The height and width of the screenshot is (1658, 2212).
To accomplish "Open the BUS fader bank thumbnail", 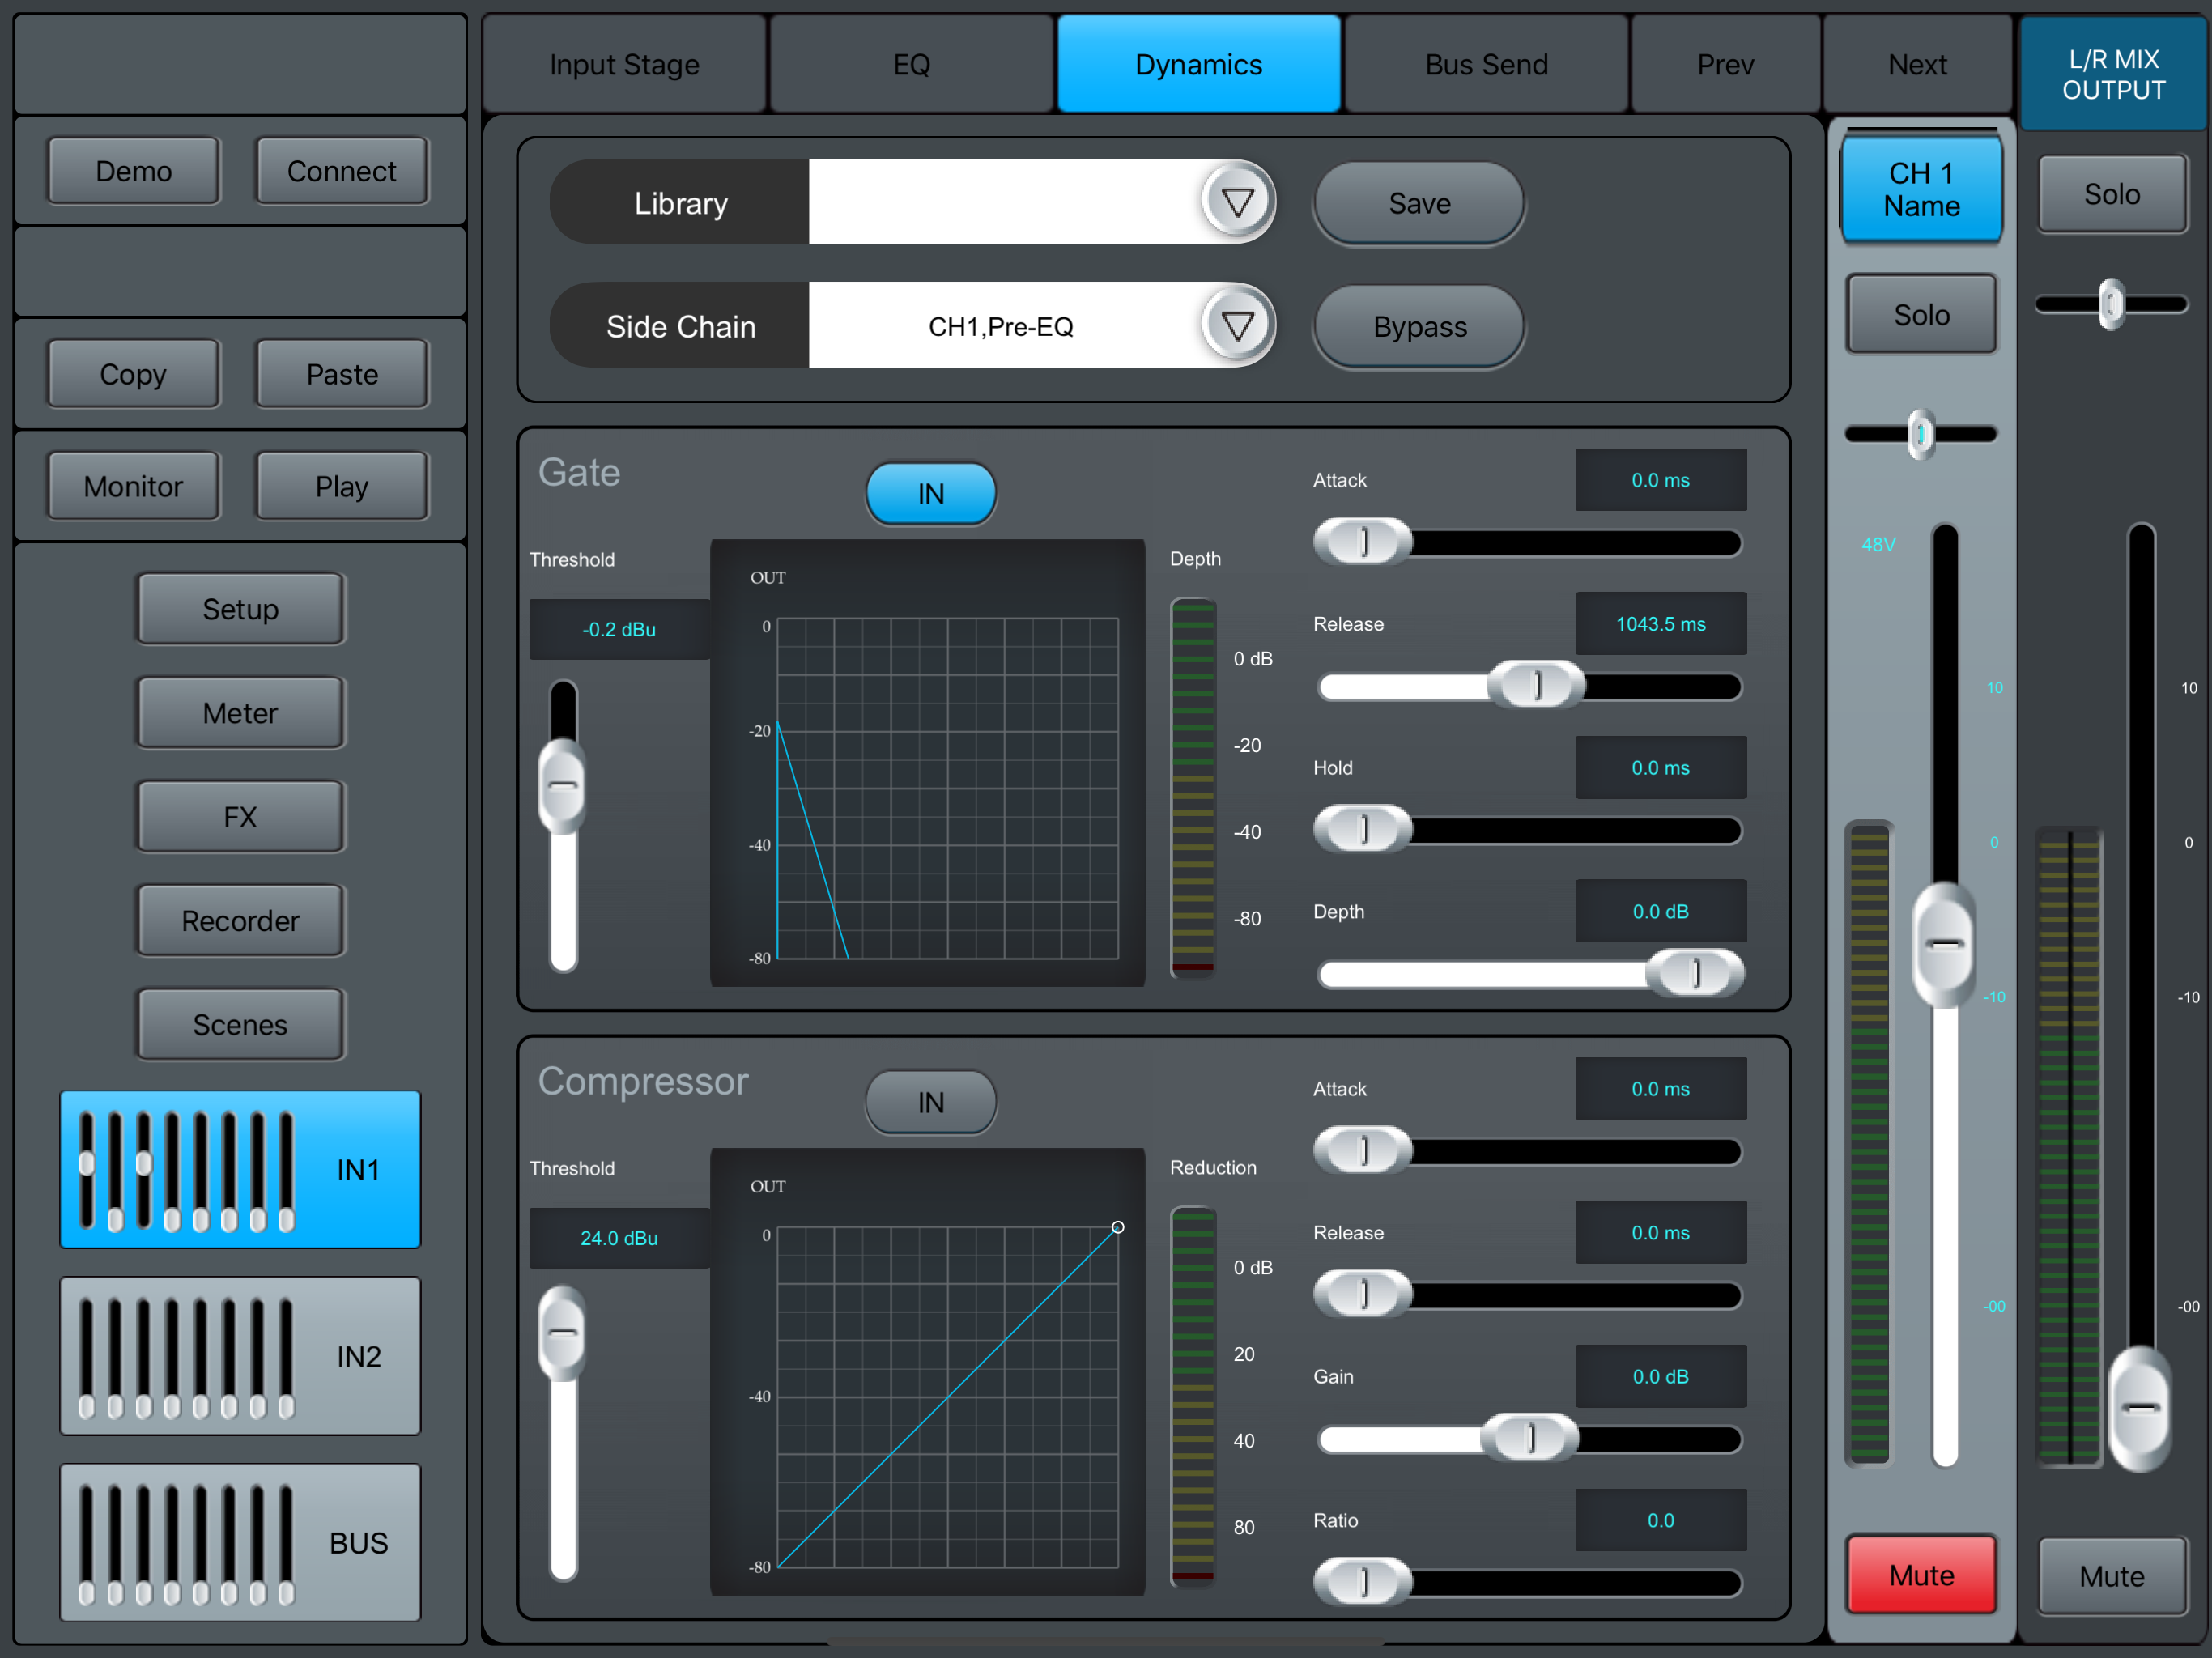I will 240,1541.
